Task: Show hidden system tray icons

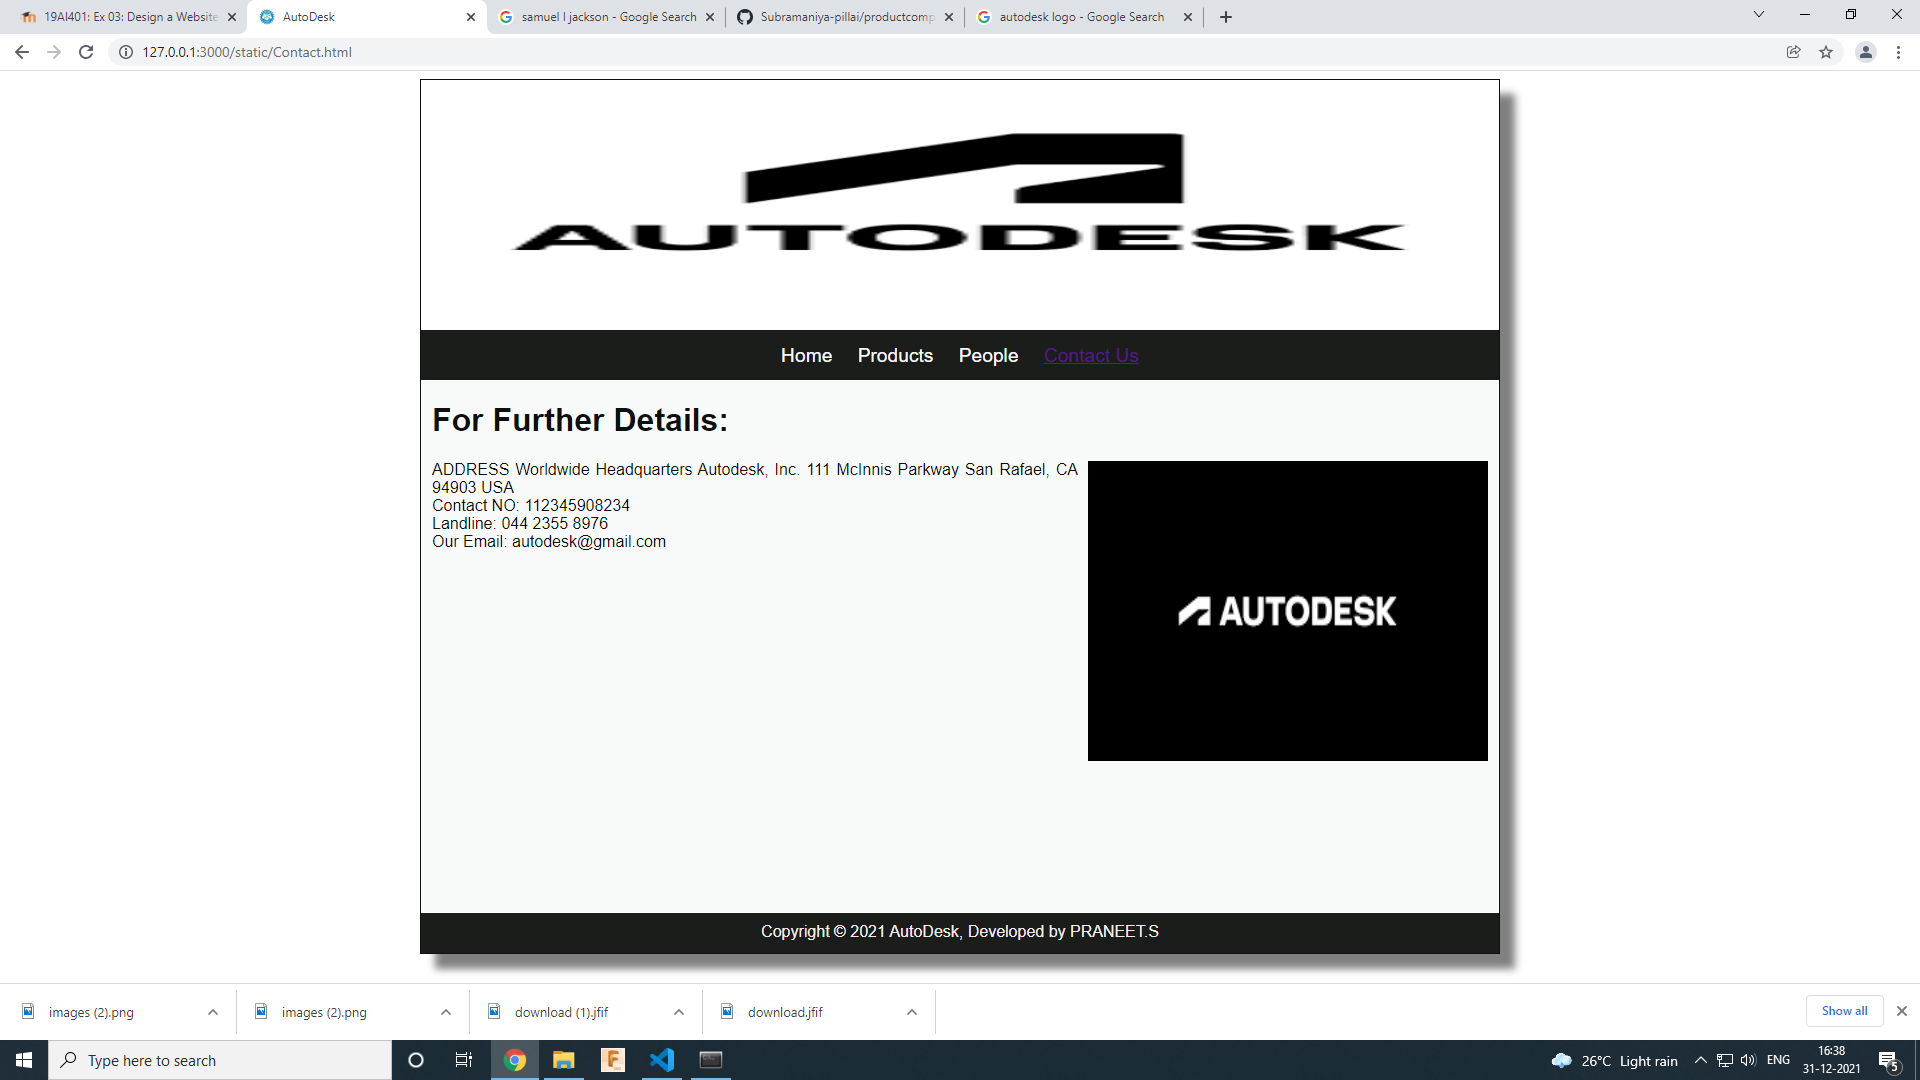Action: [x=1700, y=1060]
